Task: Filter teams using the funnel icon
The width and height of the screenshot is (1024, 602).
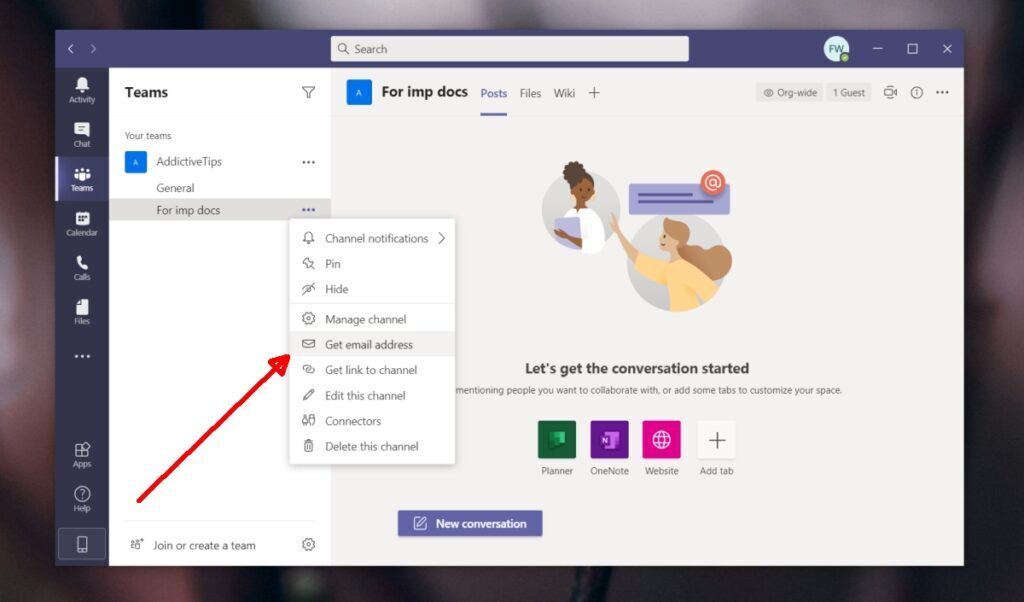Action: click(x=308, y=92)
